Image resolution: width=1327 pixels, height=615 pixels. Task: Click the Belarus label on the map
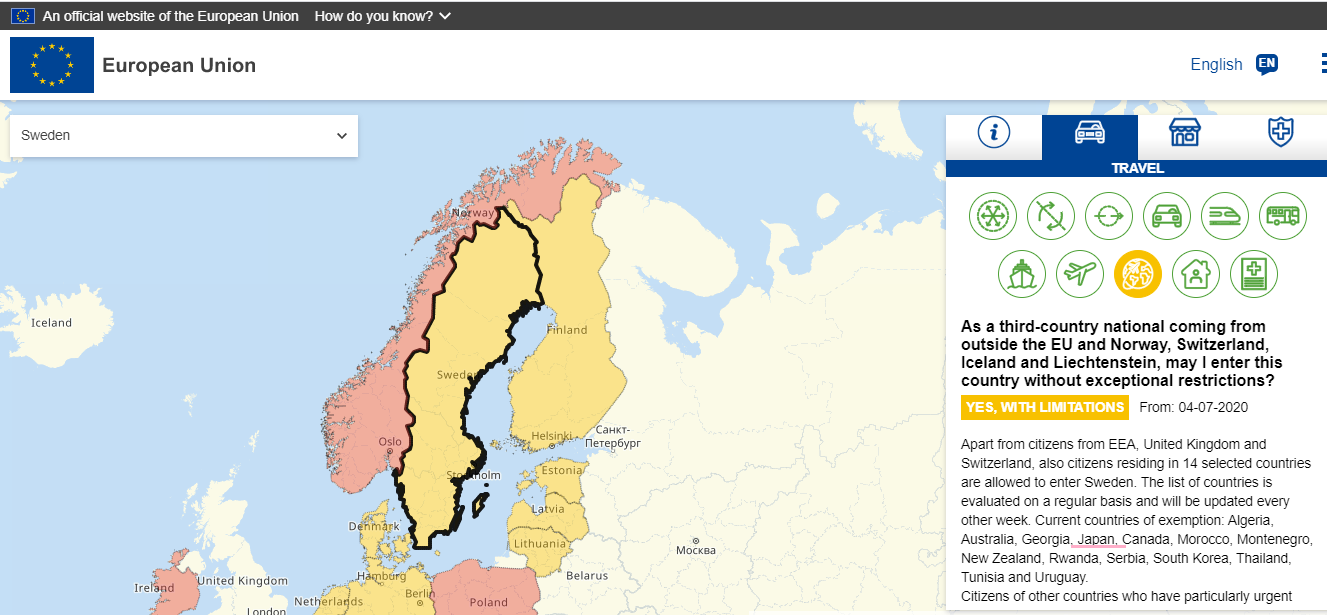point(587,575)
